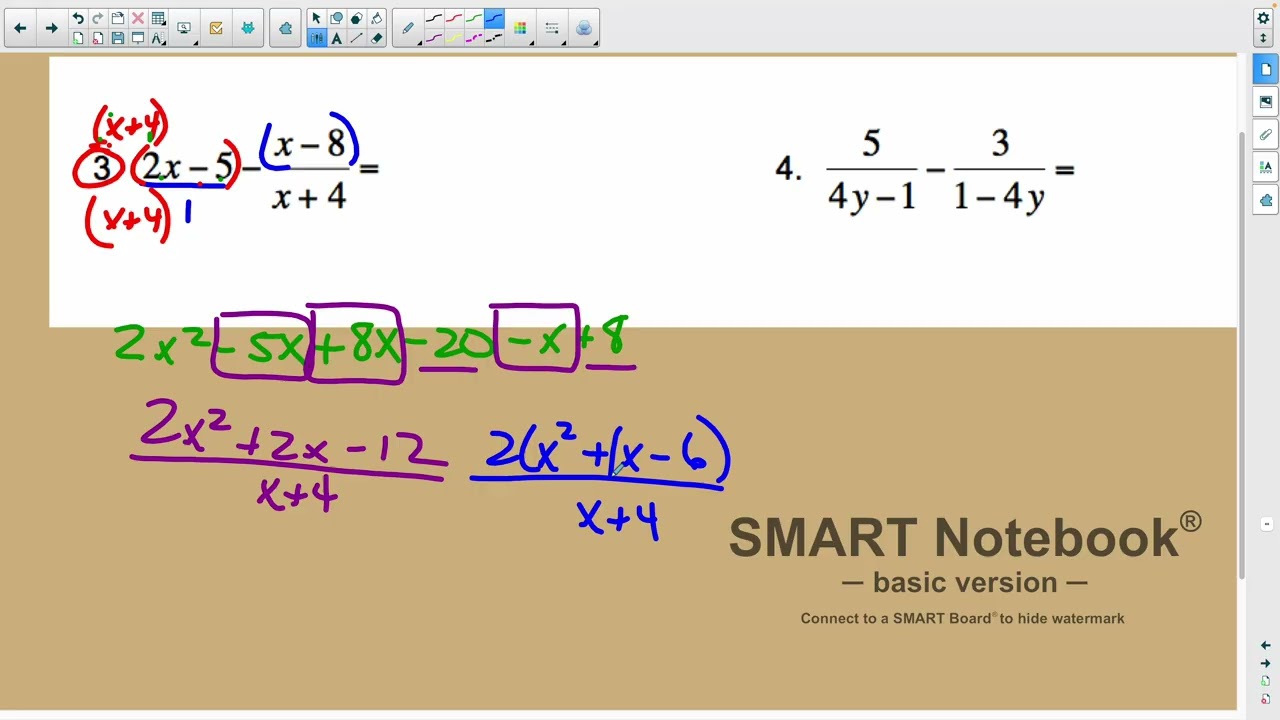Click the Redo arrow icon
The width and height of the screenshot is (1280, 720).
[x=98, y=18]
